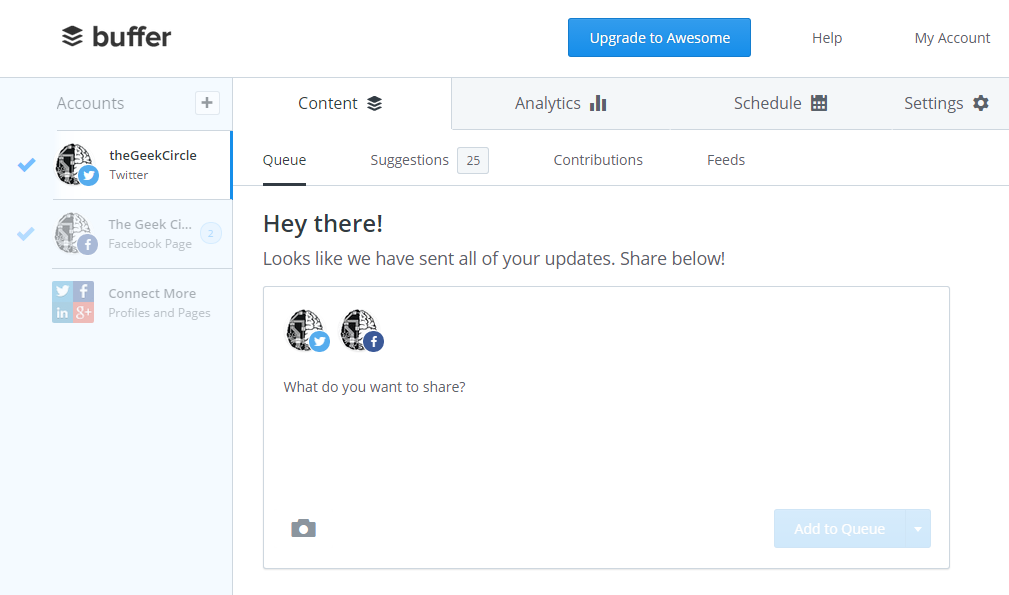Image resolution: width=1009 pixels, height=595 pixels.
Task: Click the Connect More social networks icon
Action: [x=73, y=302]
